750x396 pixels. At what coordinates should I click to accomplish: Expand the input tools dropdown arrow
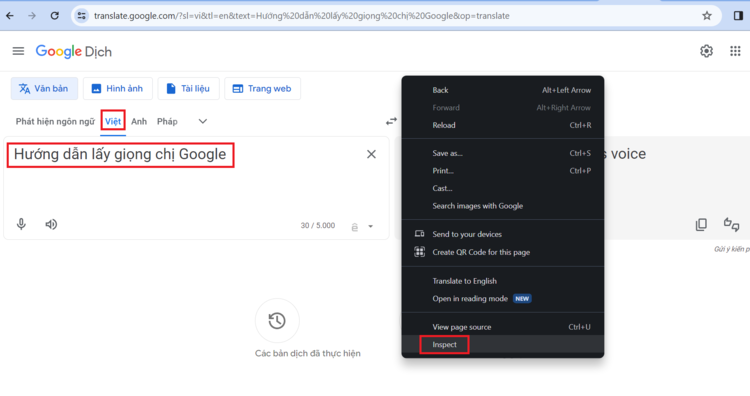[370, 226]
